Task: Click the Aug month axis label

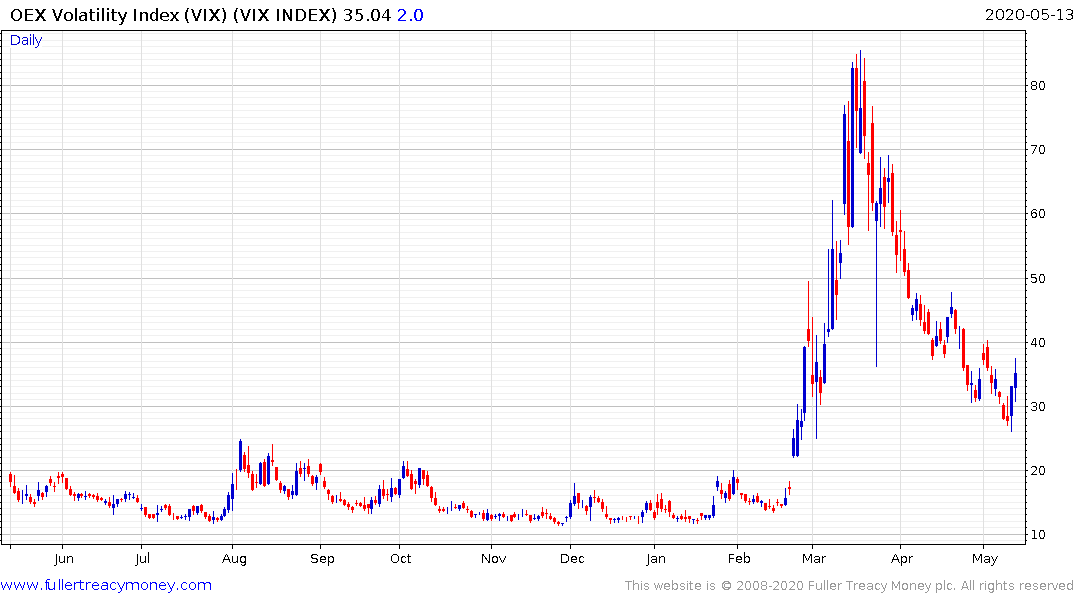Action: [234, 560]
